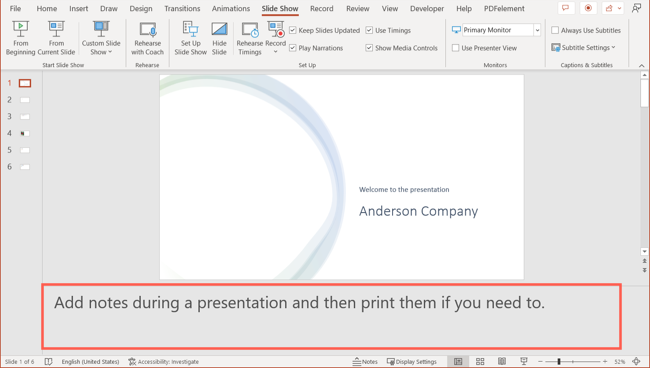Open Set Up Slide Show dialog
This screenshot has width=650, height=368.
click(190, 38)
